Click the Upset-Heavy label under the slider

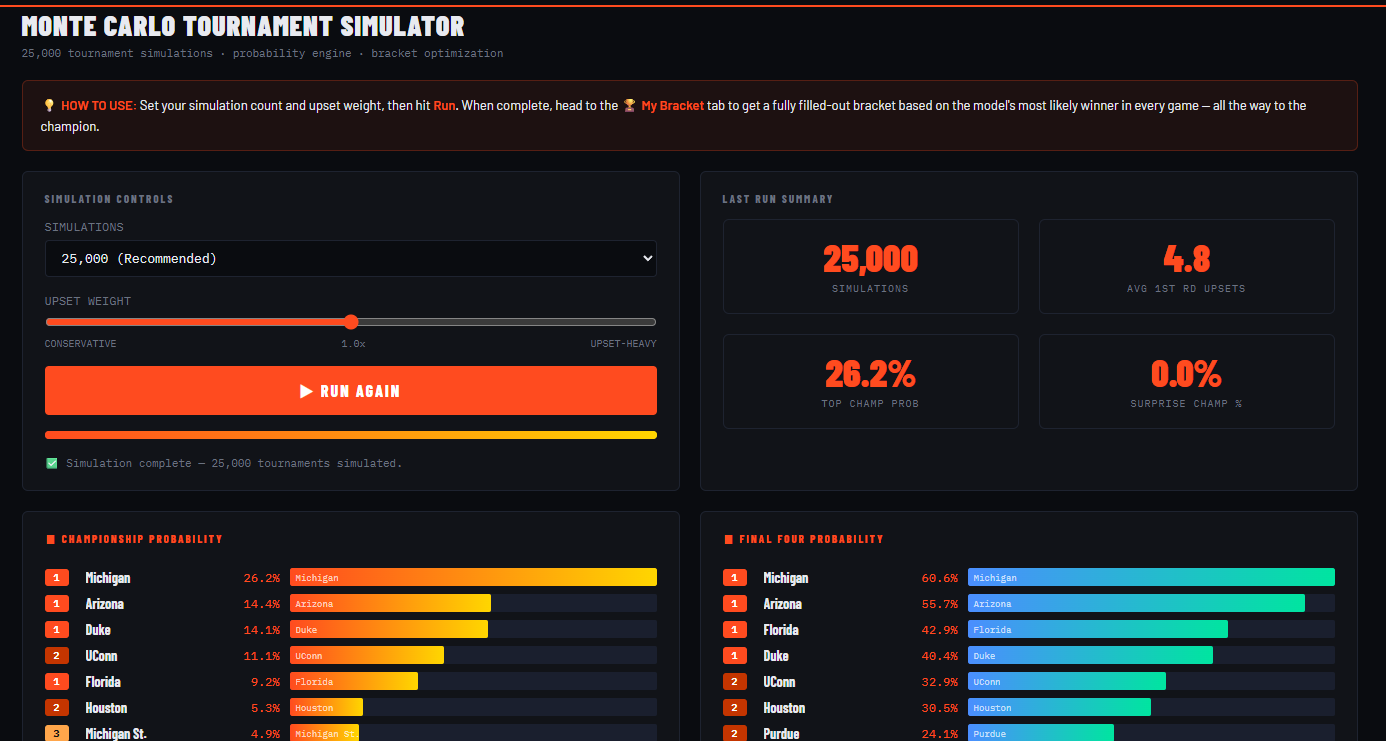tap(623, 344)
